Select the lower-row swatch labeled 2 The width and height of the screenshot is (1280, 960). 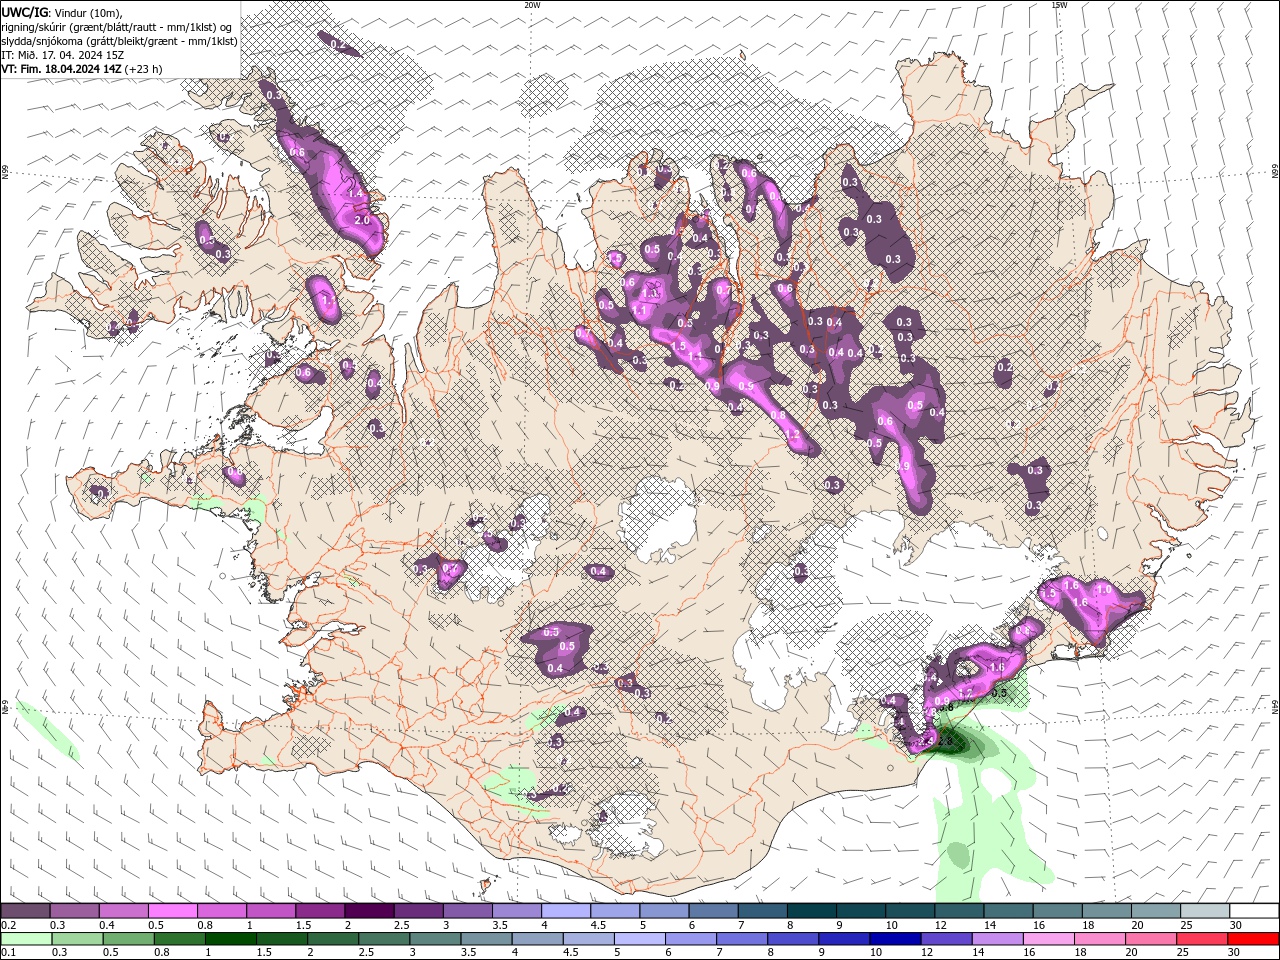point(333,939)
